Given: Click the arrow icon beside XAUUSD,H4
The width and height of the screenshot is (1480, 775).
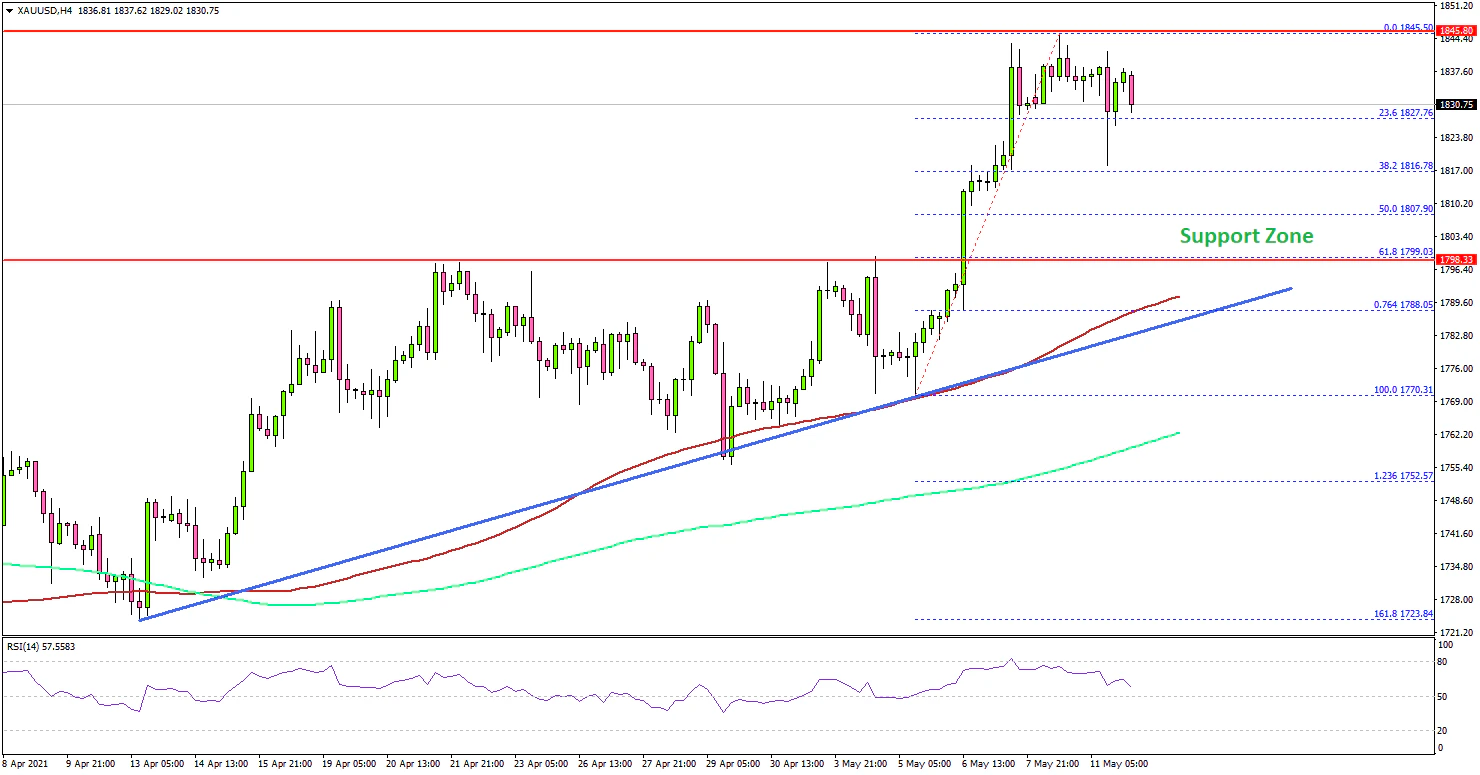Looking at the screenshot, I should tap(7, 8).
